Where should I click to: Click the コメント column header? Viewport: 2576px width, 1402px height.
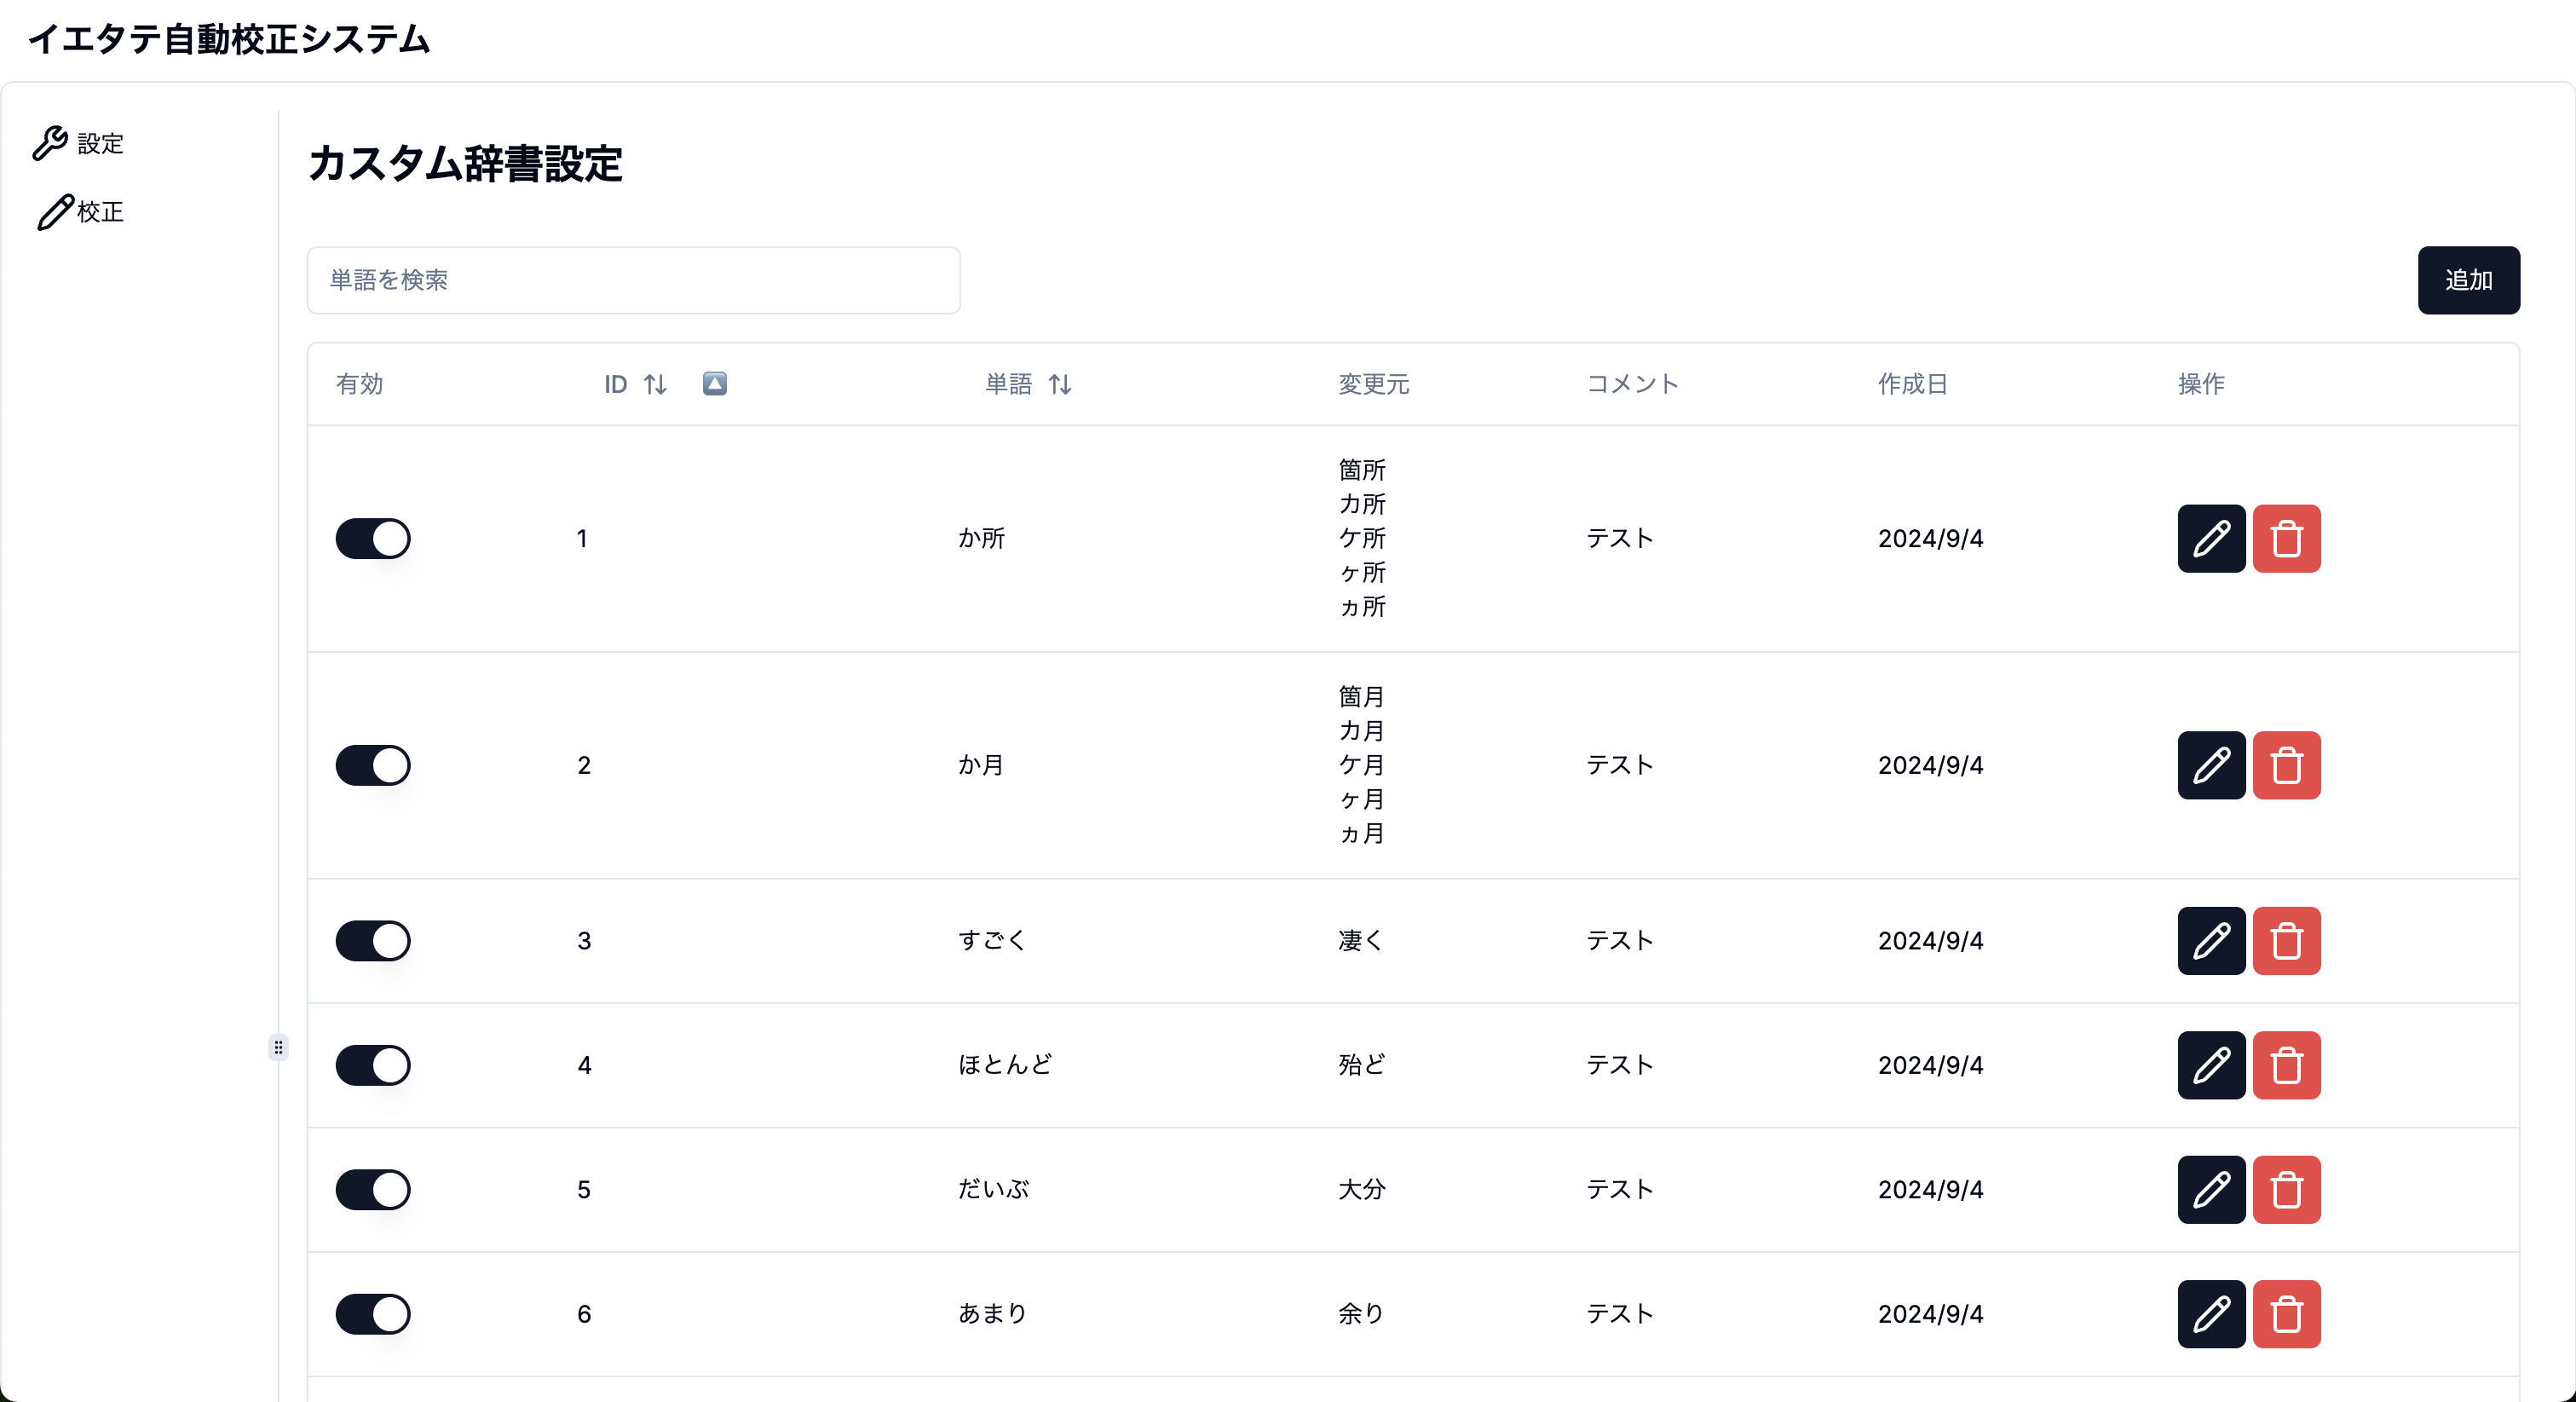tap(1632, 384)
